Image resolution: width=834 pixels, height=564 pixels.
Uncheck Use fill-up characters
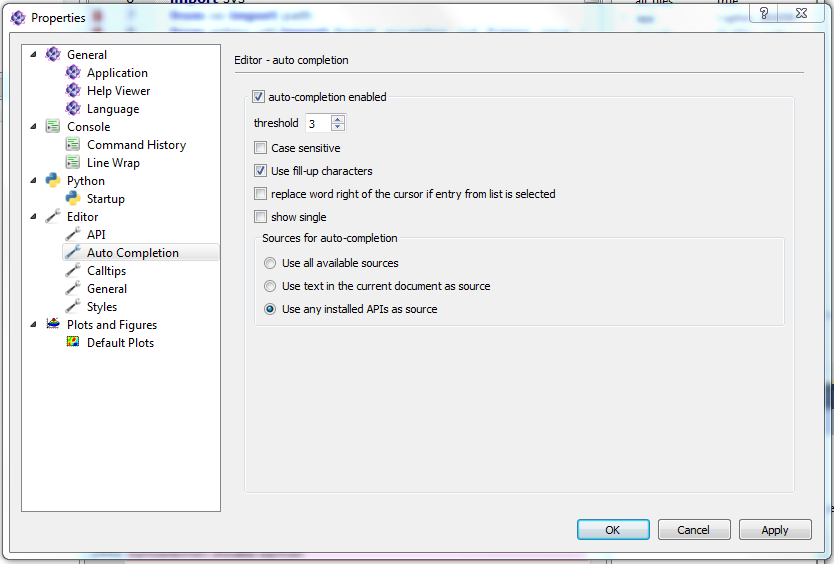(x=260, y=171)
